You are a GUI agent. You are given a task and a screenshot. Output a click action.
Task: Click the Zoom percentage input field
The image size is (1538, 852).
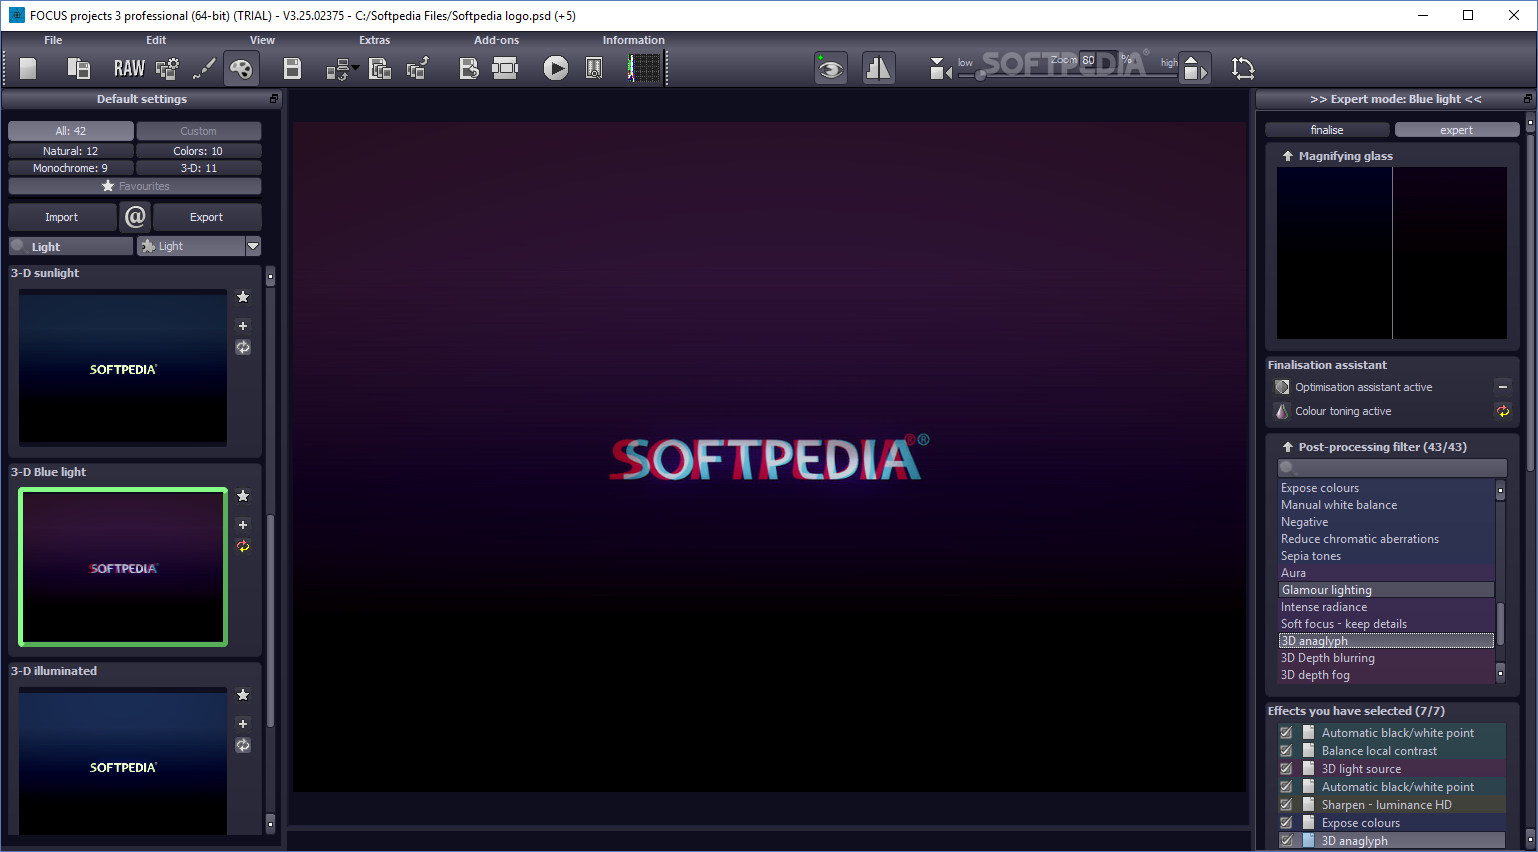(x=1097, y=60)
